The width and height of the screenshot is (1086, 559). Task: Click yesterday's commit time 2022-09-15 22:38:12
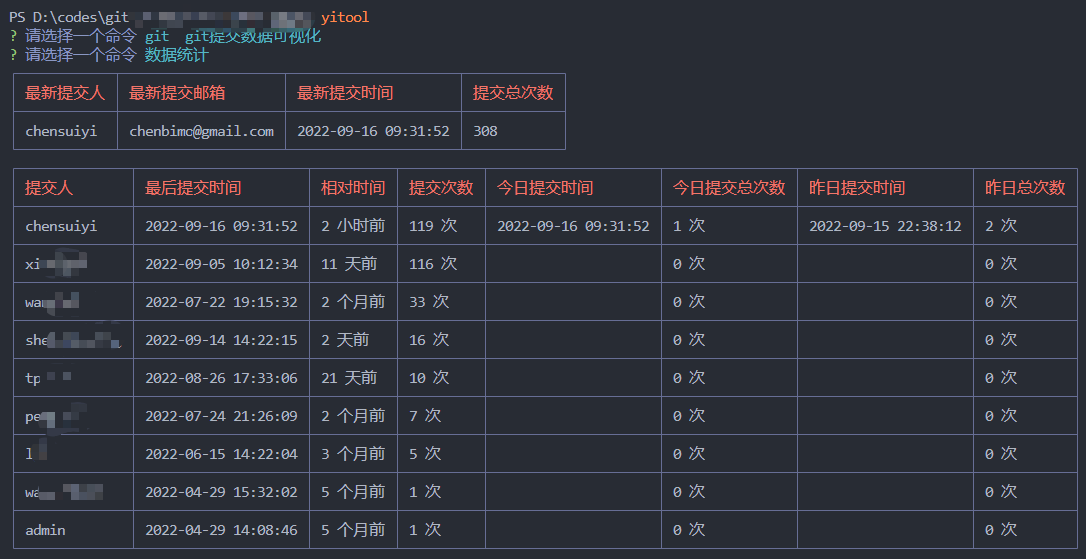[x=885, y=226]
